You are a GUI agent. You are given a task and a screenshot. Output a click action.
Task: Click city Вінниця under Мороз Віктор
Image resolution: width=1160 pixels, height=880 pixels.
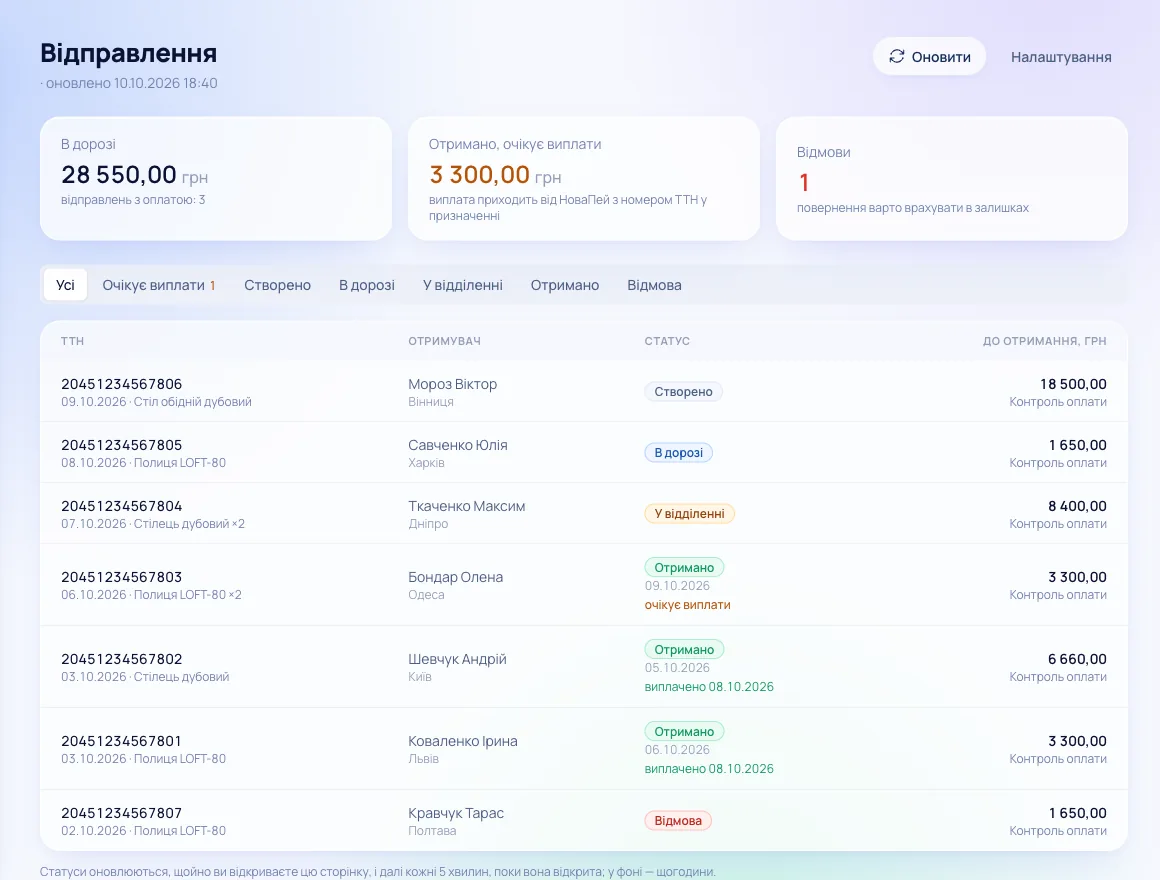click(x=431, y=402)
